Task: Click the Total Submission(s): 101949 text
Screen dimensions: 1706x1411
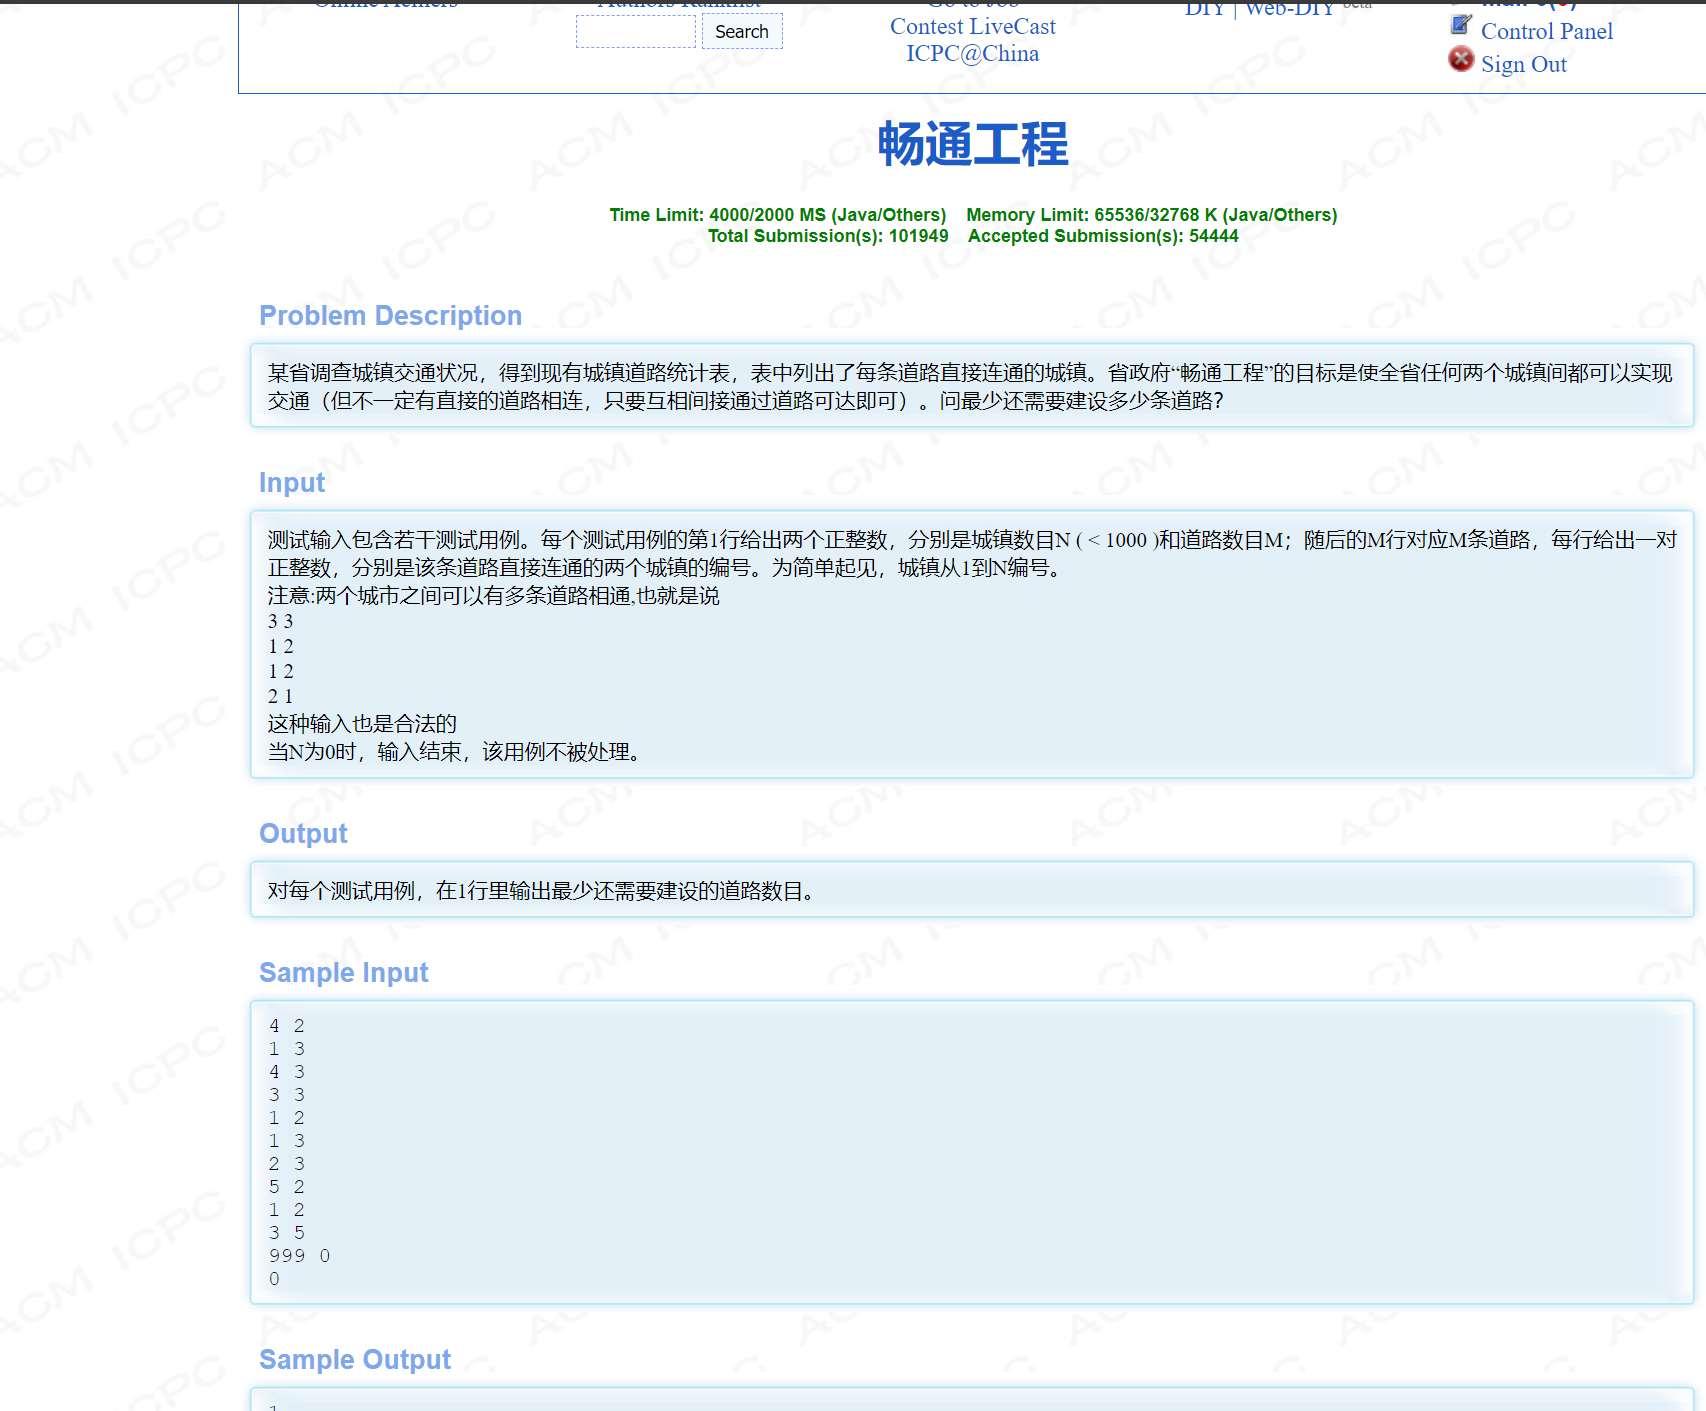Action: coord(828,236)
